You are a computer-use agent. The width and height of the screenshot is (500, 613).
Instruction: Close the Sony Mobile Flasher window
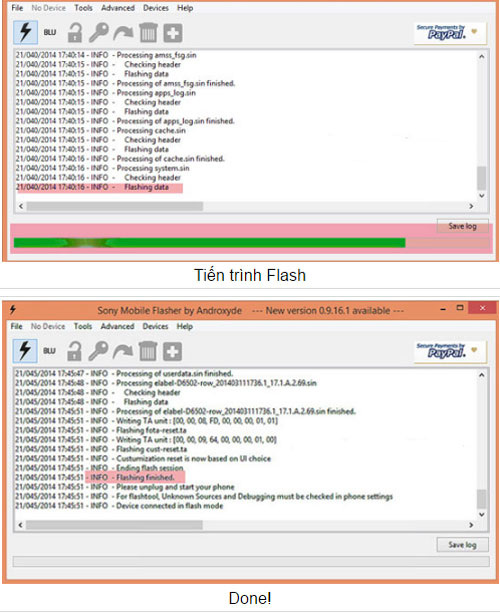coord(482,308)
